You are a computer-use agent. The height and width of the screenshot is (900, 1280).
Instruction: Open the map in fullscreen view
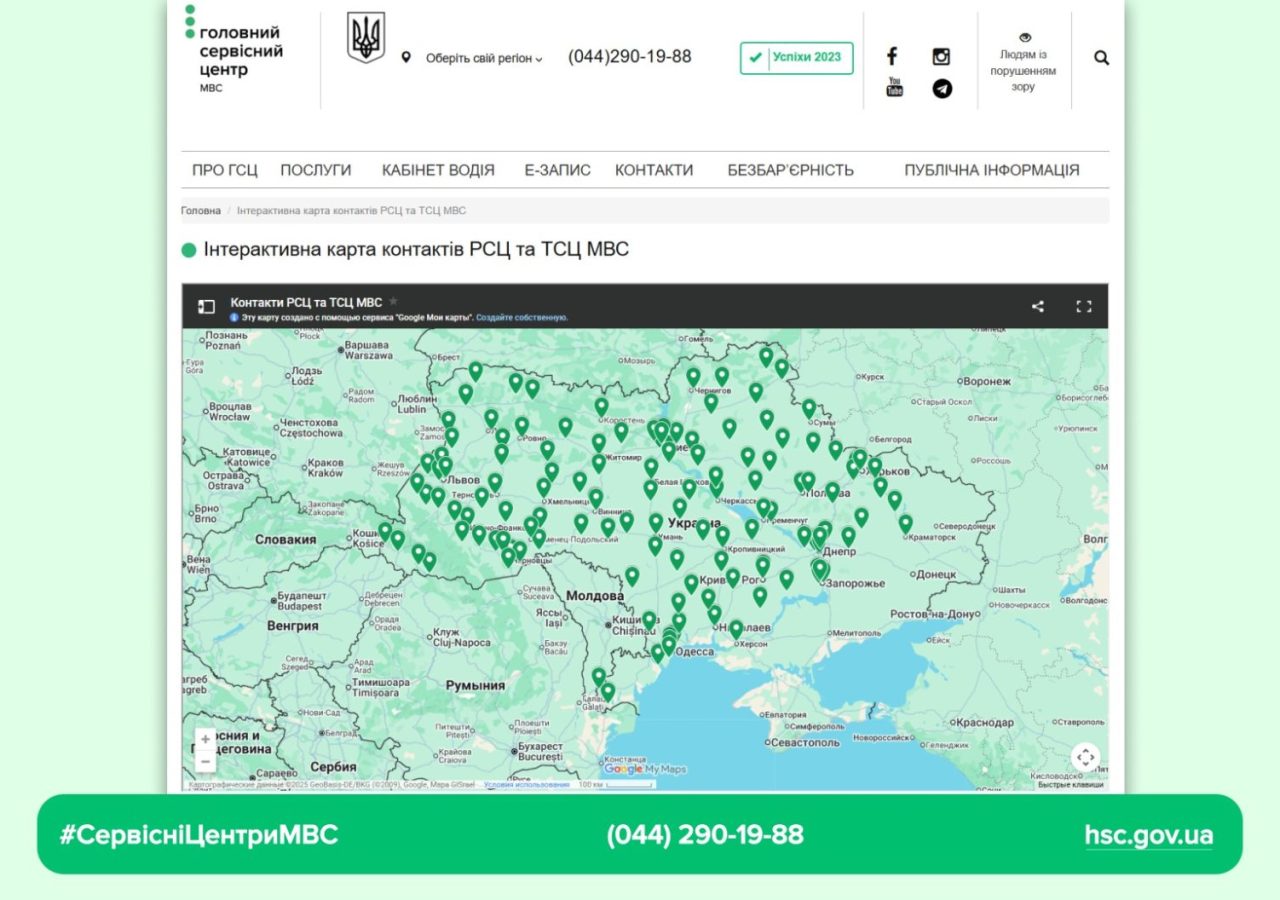coord(1083,307)
